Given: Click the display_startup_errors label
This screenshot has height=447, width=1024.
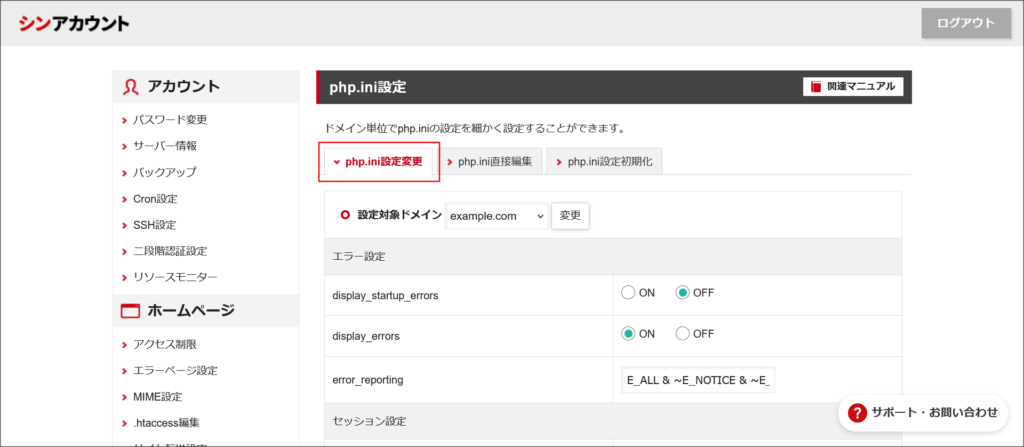Looking at the screenshot, I should pos(385,295).
